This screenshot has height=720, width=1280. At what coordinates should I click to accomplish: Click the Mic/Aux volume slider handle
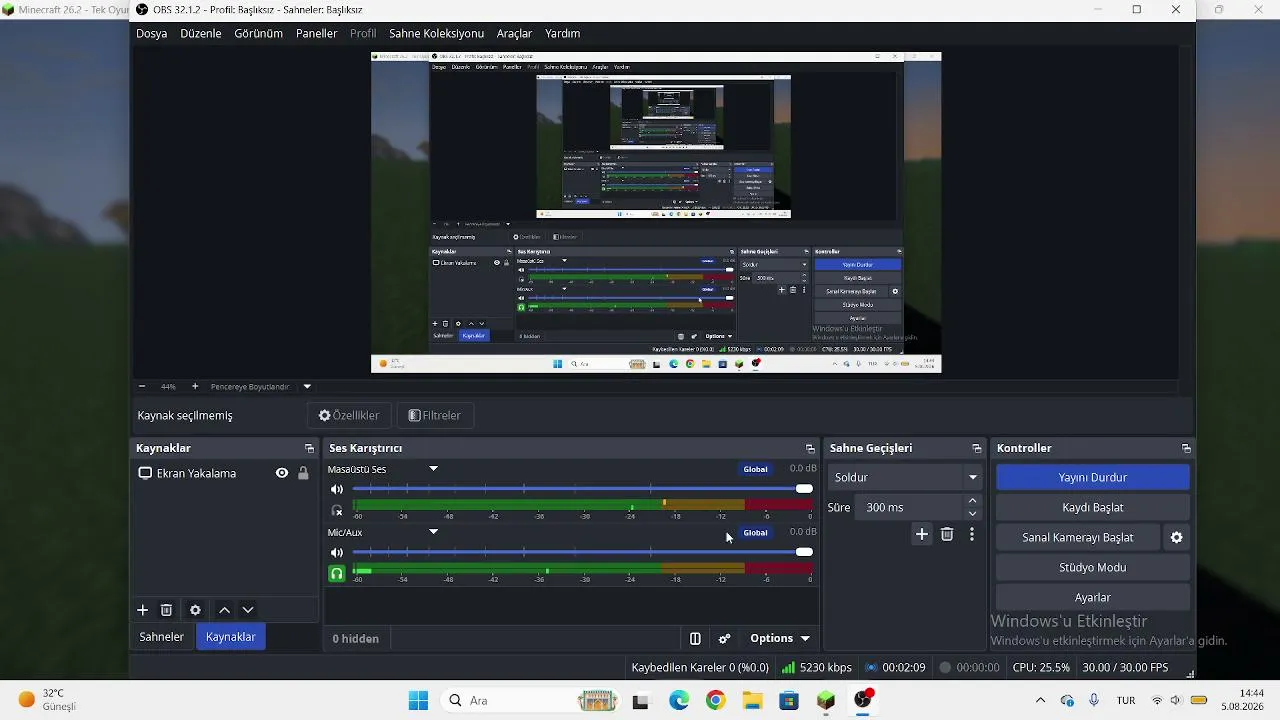pyautogui.click(x=804, y=552)
